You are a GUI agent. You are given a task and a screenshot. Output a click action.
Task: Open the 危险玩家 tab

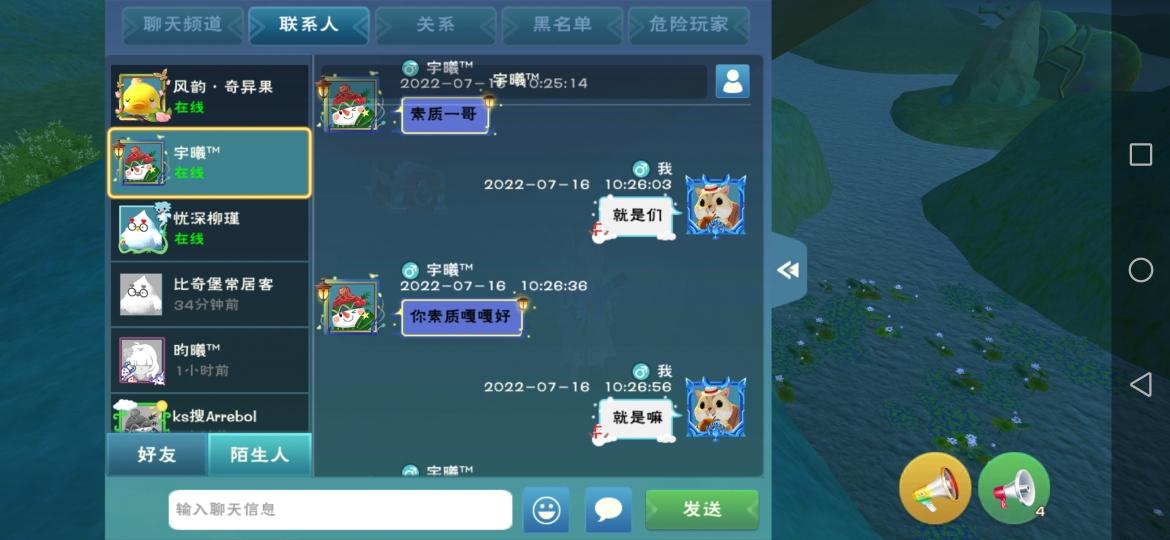tap(688, 25)
